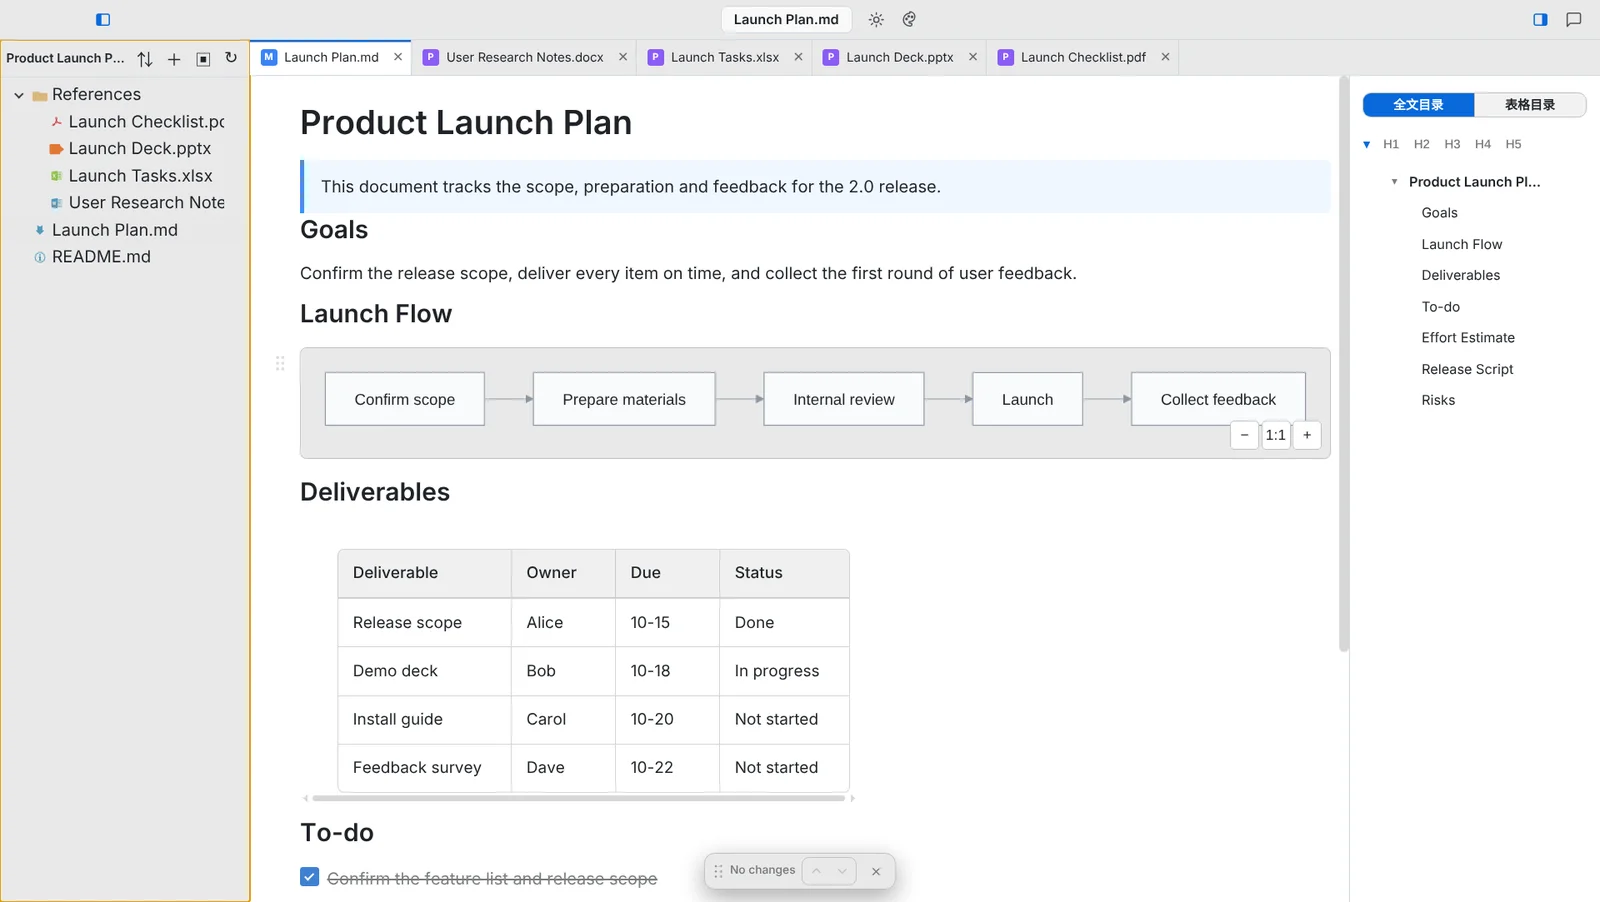Jump to Risks in outline

[1438, 400]
